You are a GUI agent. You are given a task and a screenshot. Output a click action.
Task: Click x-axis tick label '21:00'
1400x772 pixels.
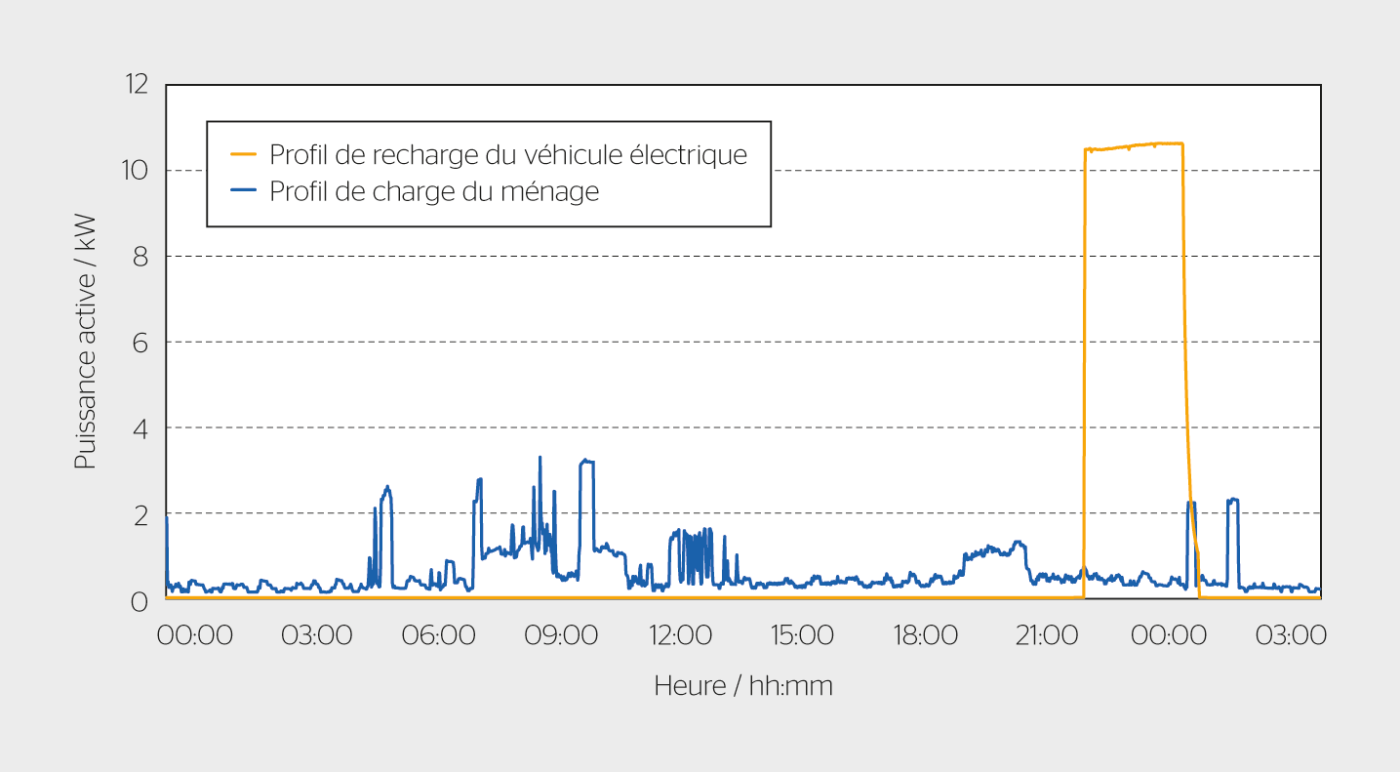tap(1046, 635)
